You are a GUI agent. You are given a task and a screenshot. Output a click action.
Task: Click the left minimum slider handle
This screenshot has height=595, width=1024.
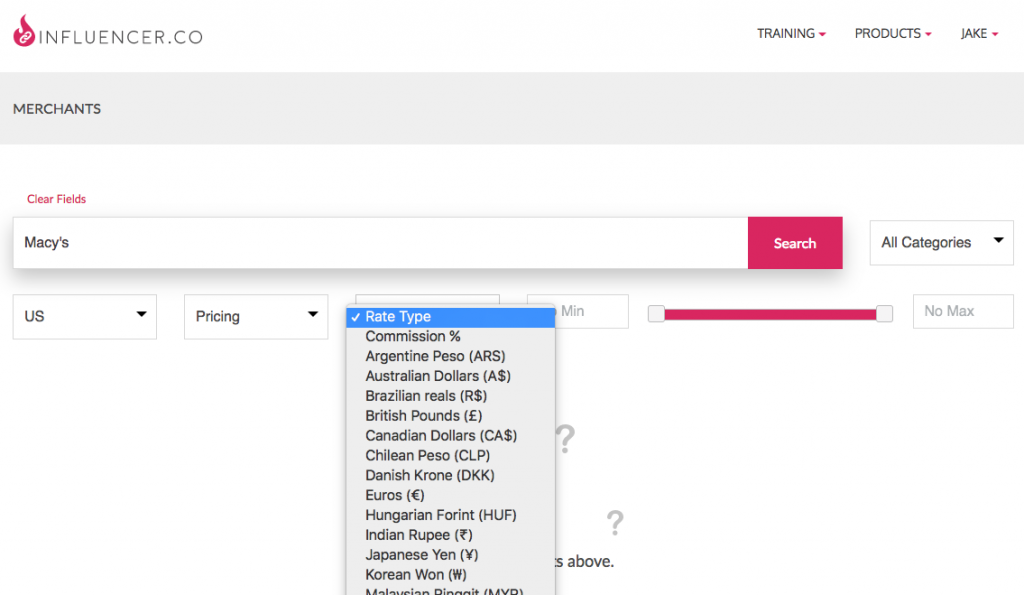[656, 314]
